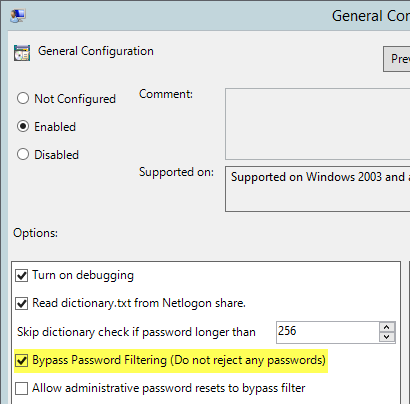Select the Not Configured radio button
The height and width of the screenshot is (404, 410).
23,98
